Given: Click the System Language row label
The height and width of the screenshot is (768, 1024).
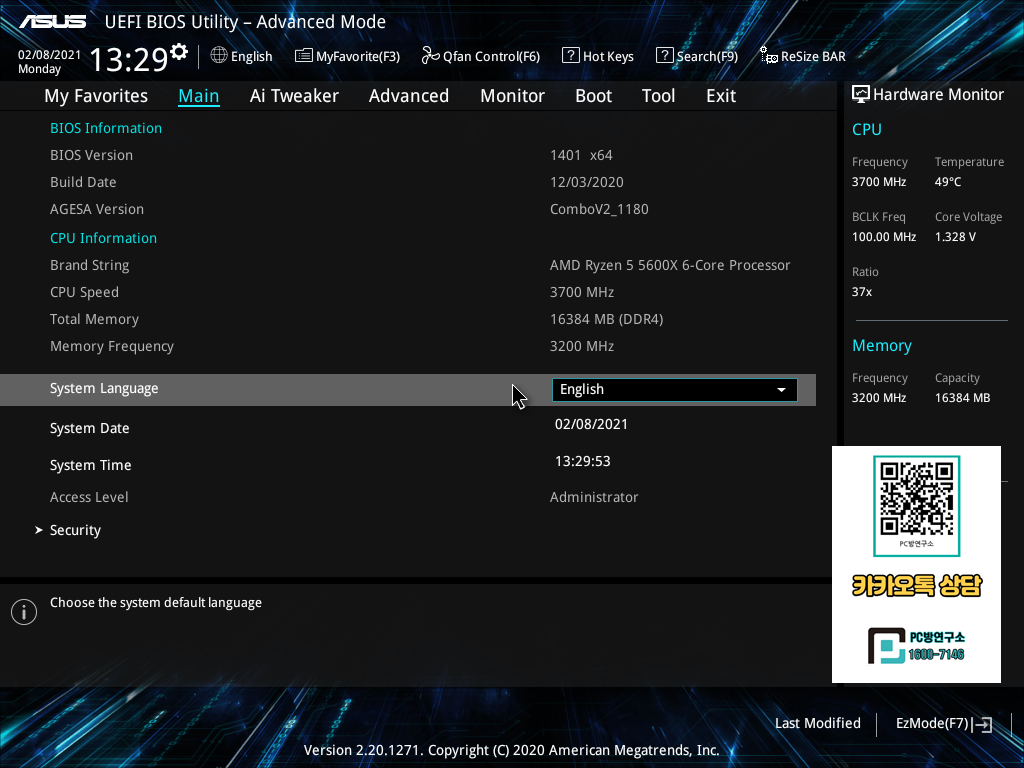Looking at the screenshot, I should 104,389.
